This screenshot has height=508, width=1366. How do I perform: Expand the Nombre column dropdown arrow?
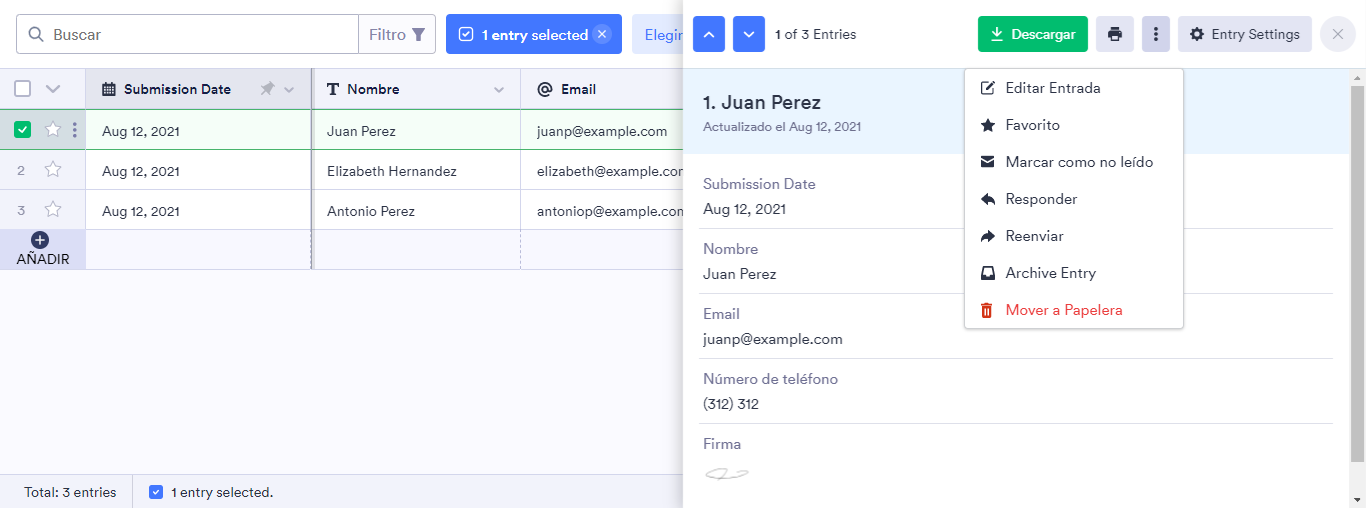click(499, 90)
